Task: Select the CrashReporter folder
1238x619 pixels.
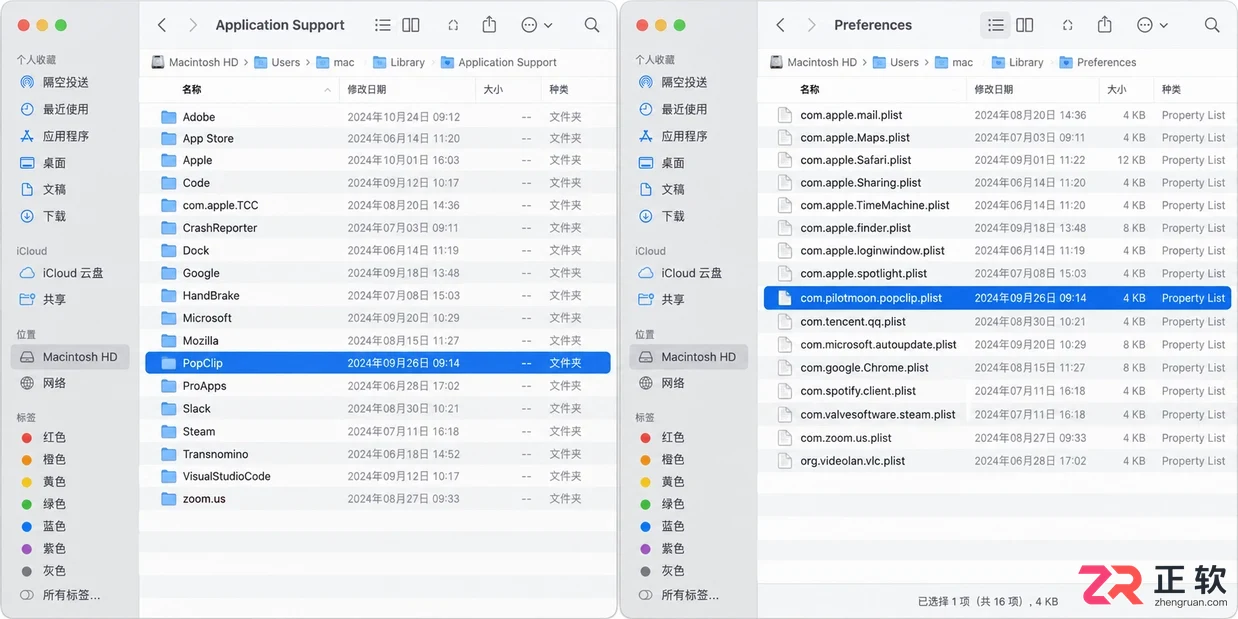Action: click(378, 228)
